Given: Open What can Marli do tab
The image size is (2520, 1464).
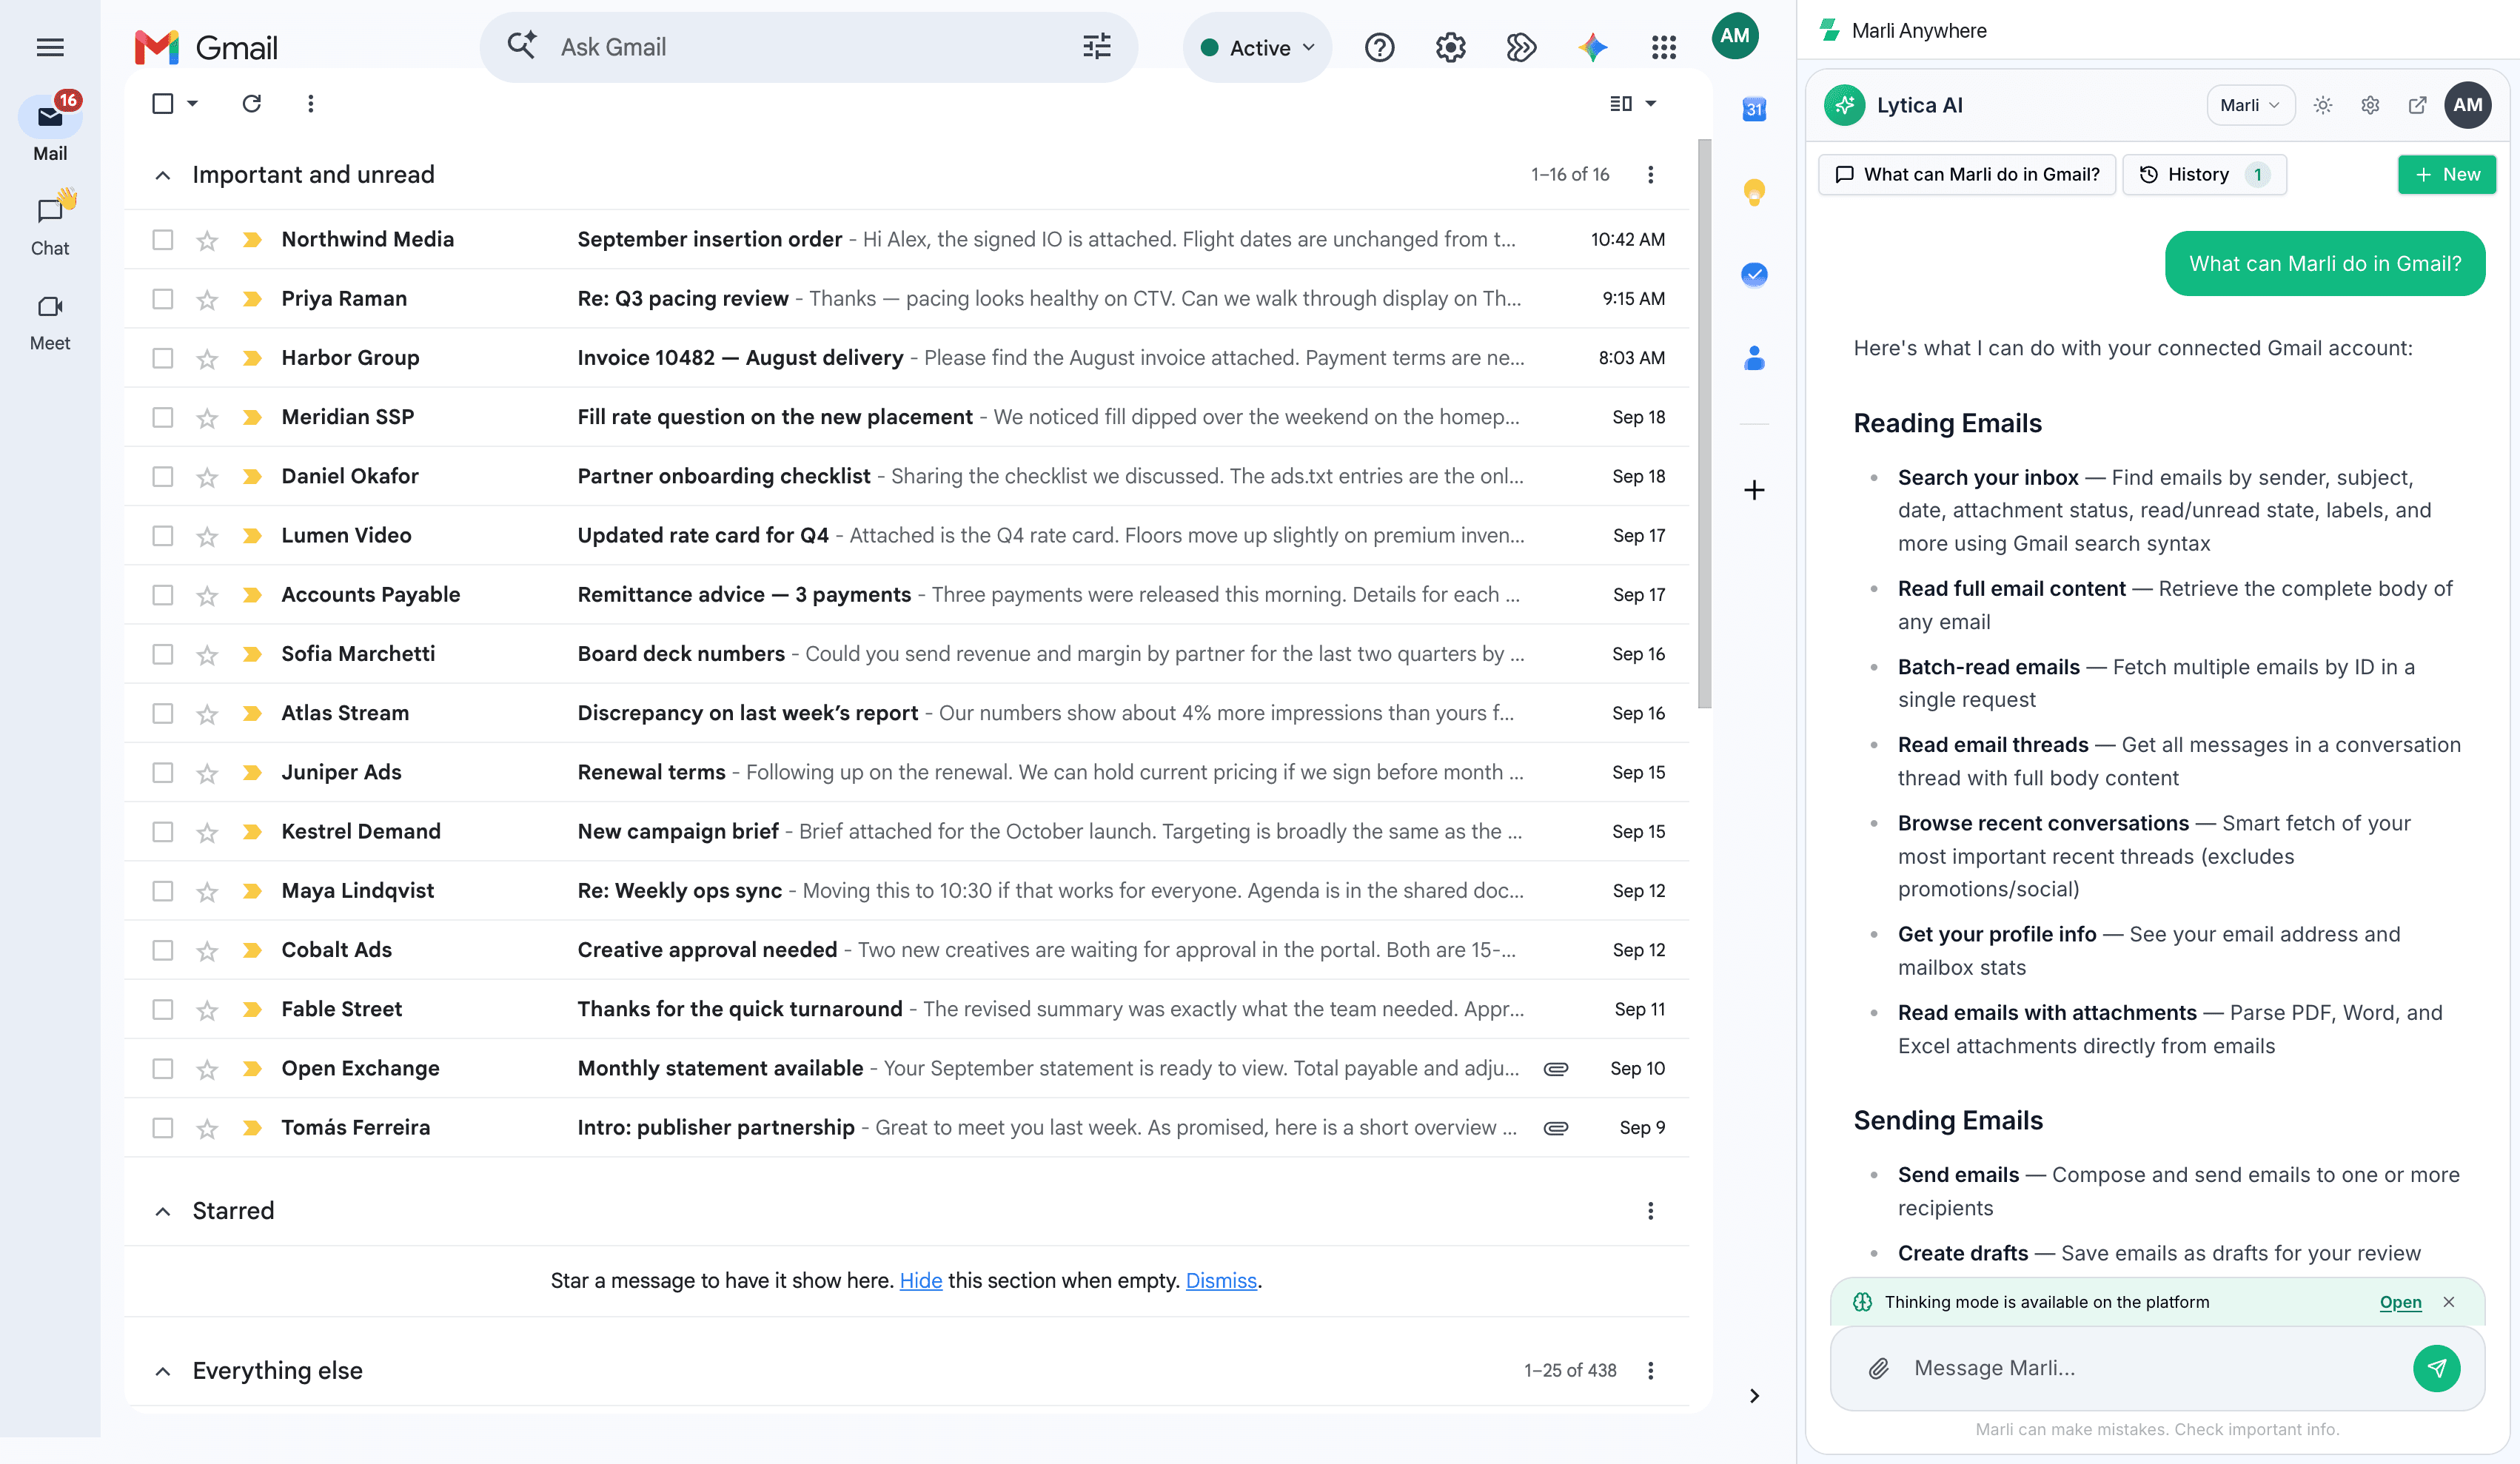Looking at the screenshot, I should (1967, 174).
